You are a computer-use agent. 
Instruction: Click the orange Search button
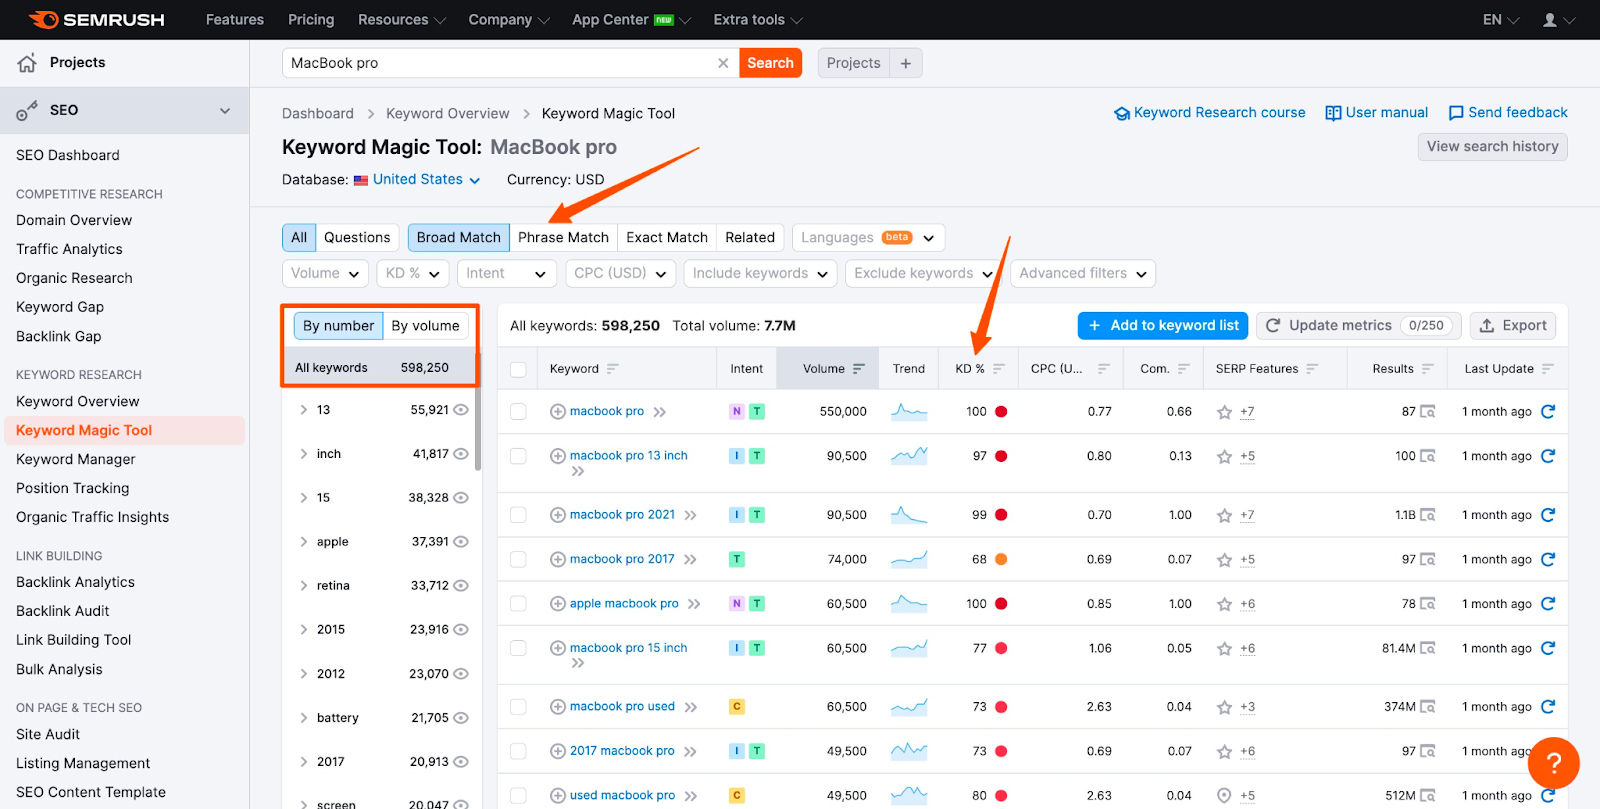coord(770,63)
